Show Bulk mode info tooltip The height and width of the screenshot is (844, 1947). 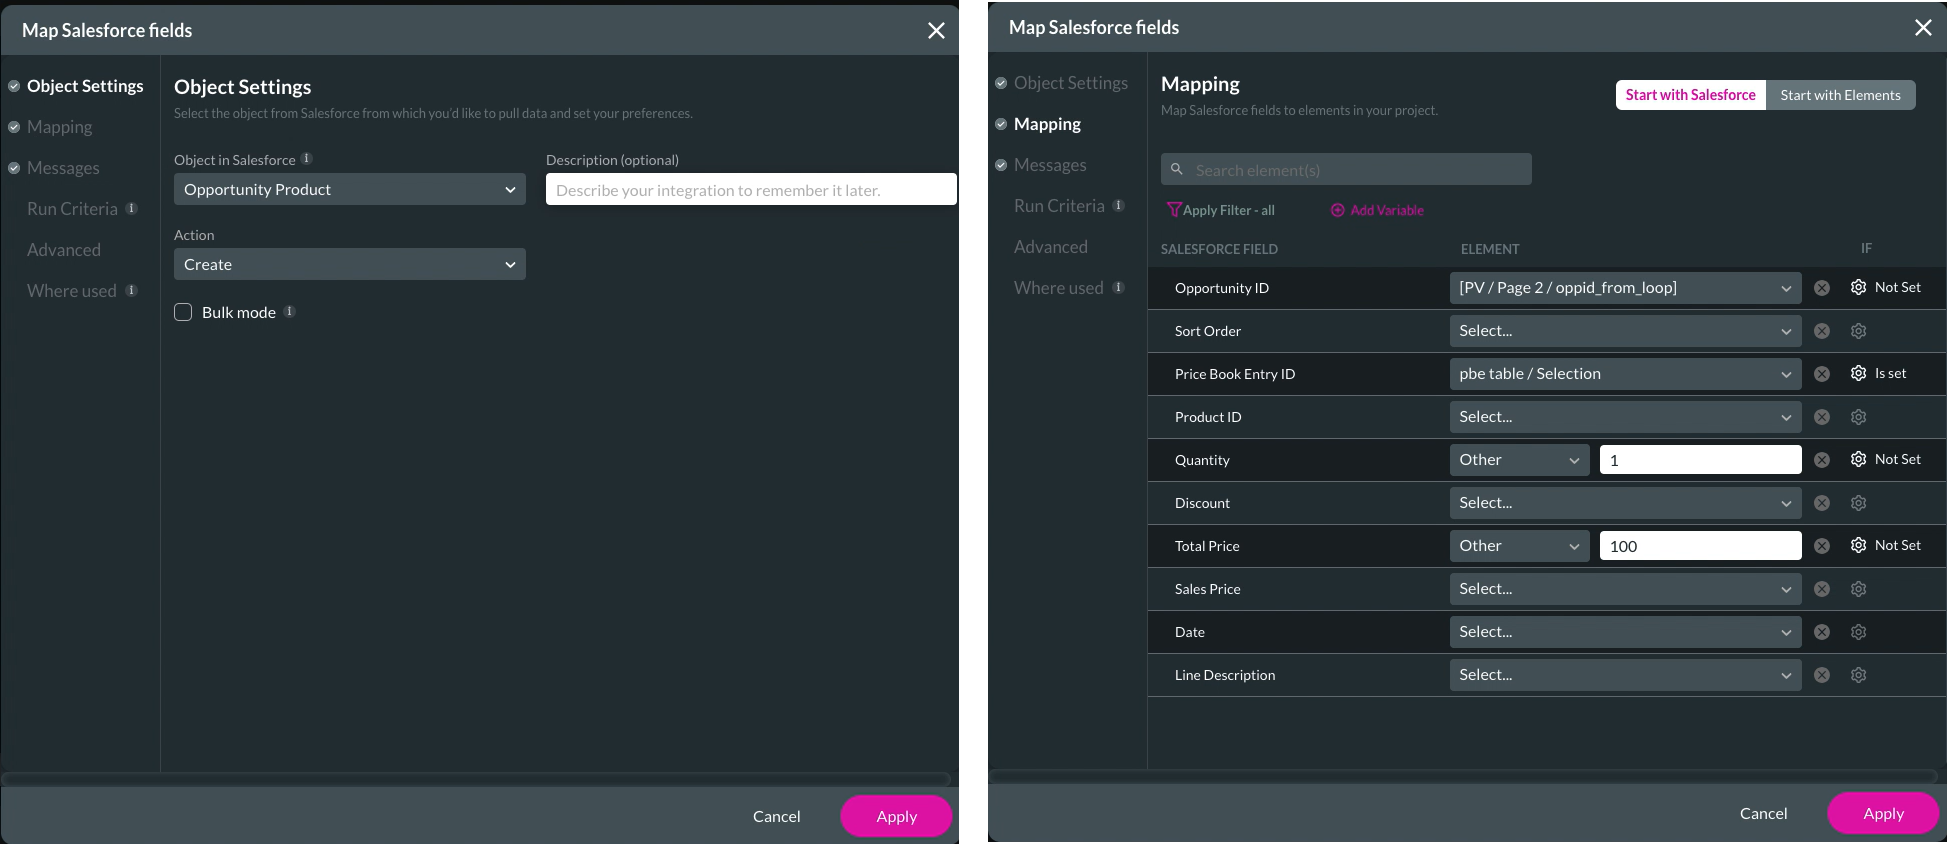click(x=289, y=312)
